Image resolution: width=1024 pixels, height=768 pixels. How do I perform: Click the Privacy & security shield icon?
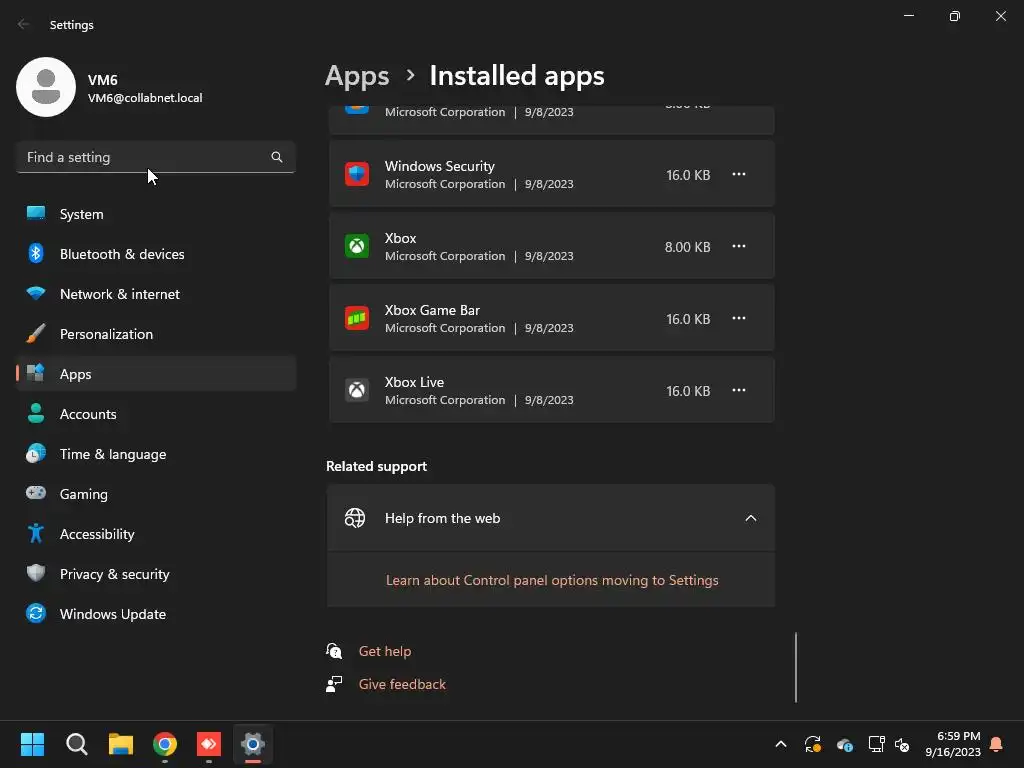pos(36,573)
